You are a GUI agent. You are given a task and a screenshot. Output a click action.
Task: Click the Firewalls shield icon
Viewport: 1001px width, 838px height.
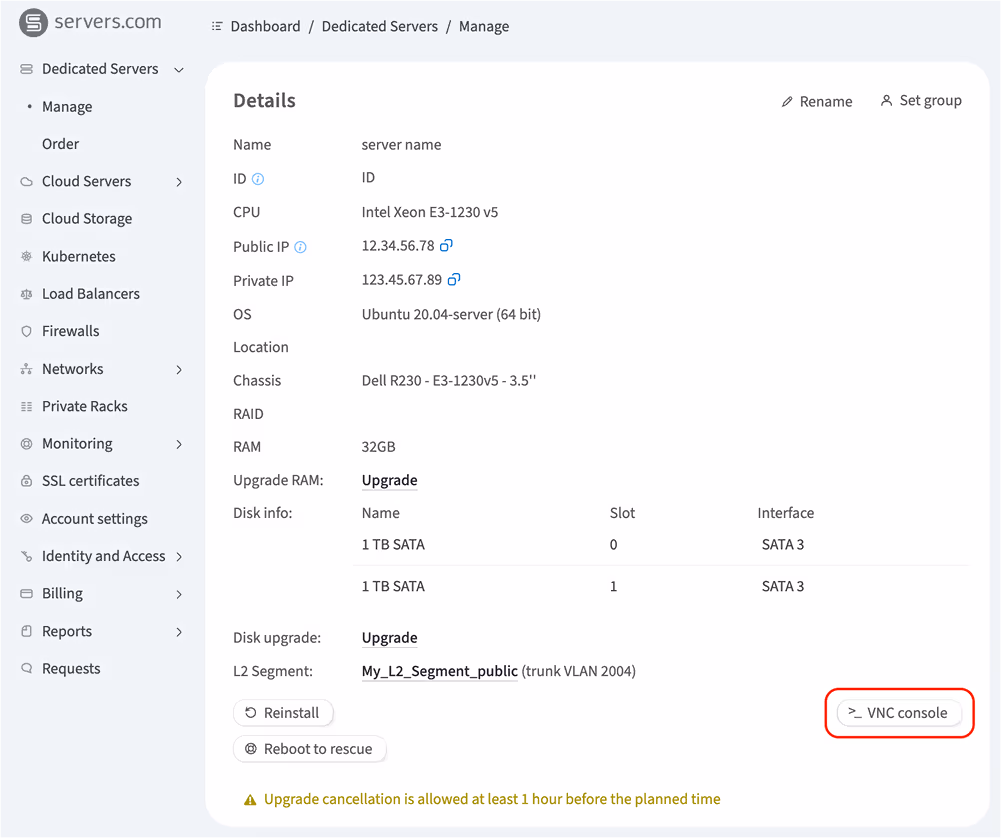tap(26, 331)
